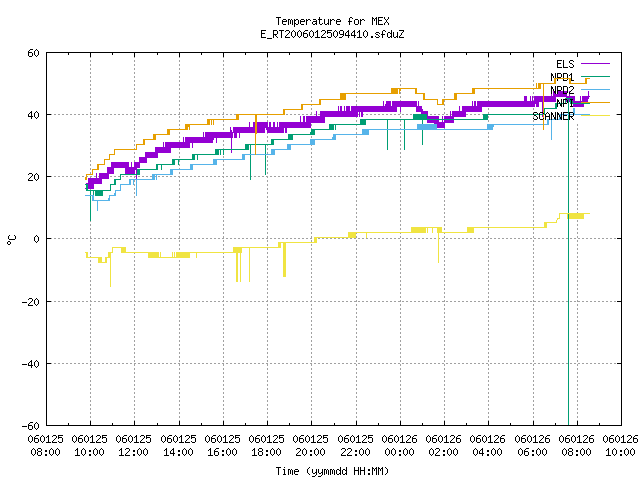Viewport: 640px width, 480px height.
Task: Click the 'Time (yymmdd HH:MM)' x-axis title
Action: [x=332, y=471]
